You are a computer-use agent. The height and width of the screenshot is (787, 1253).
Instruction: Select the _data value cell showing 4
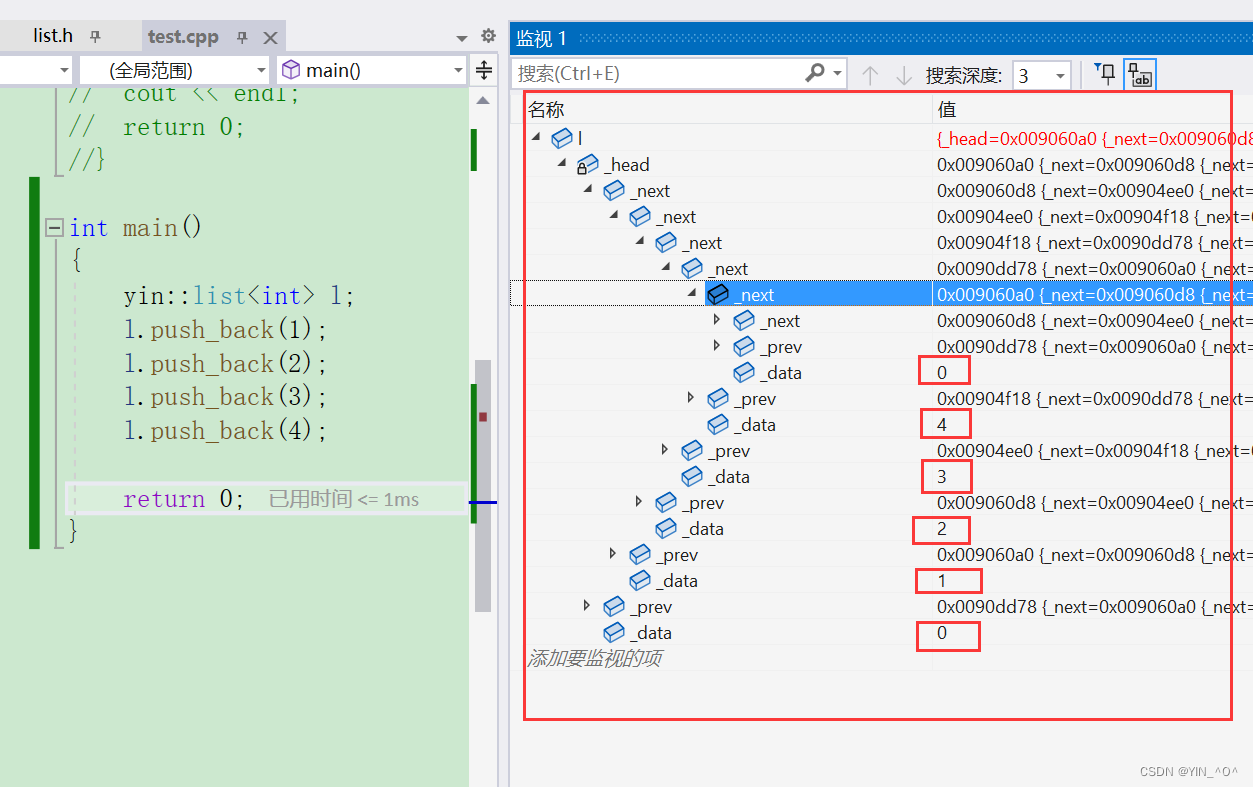coord(942,424)
